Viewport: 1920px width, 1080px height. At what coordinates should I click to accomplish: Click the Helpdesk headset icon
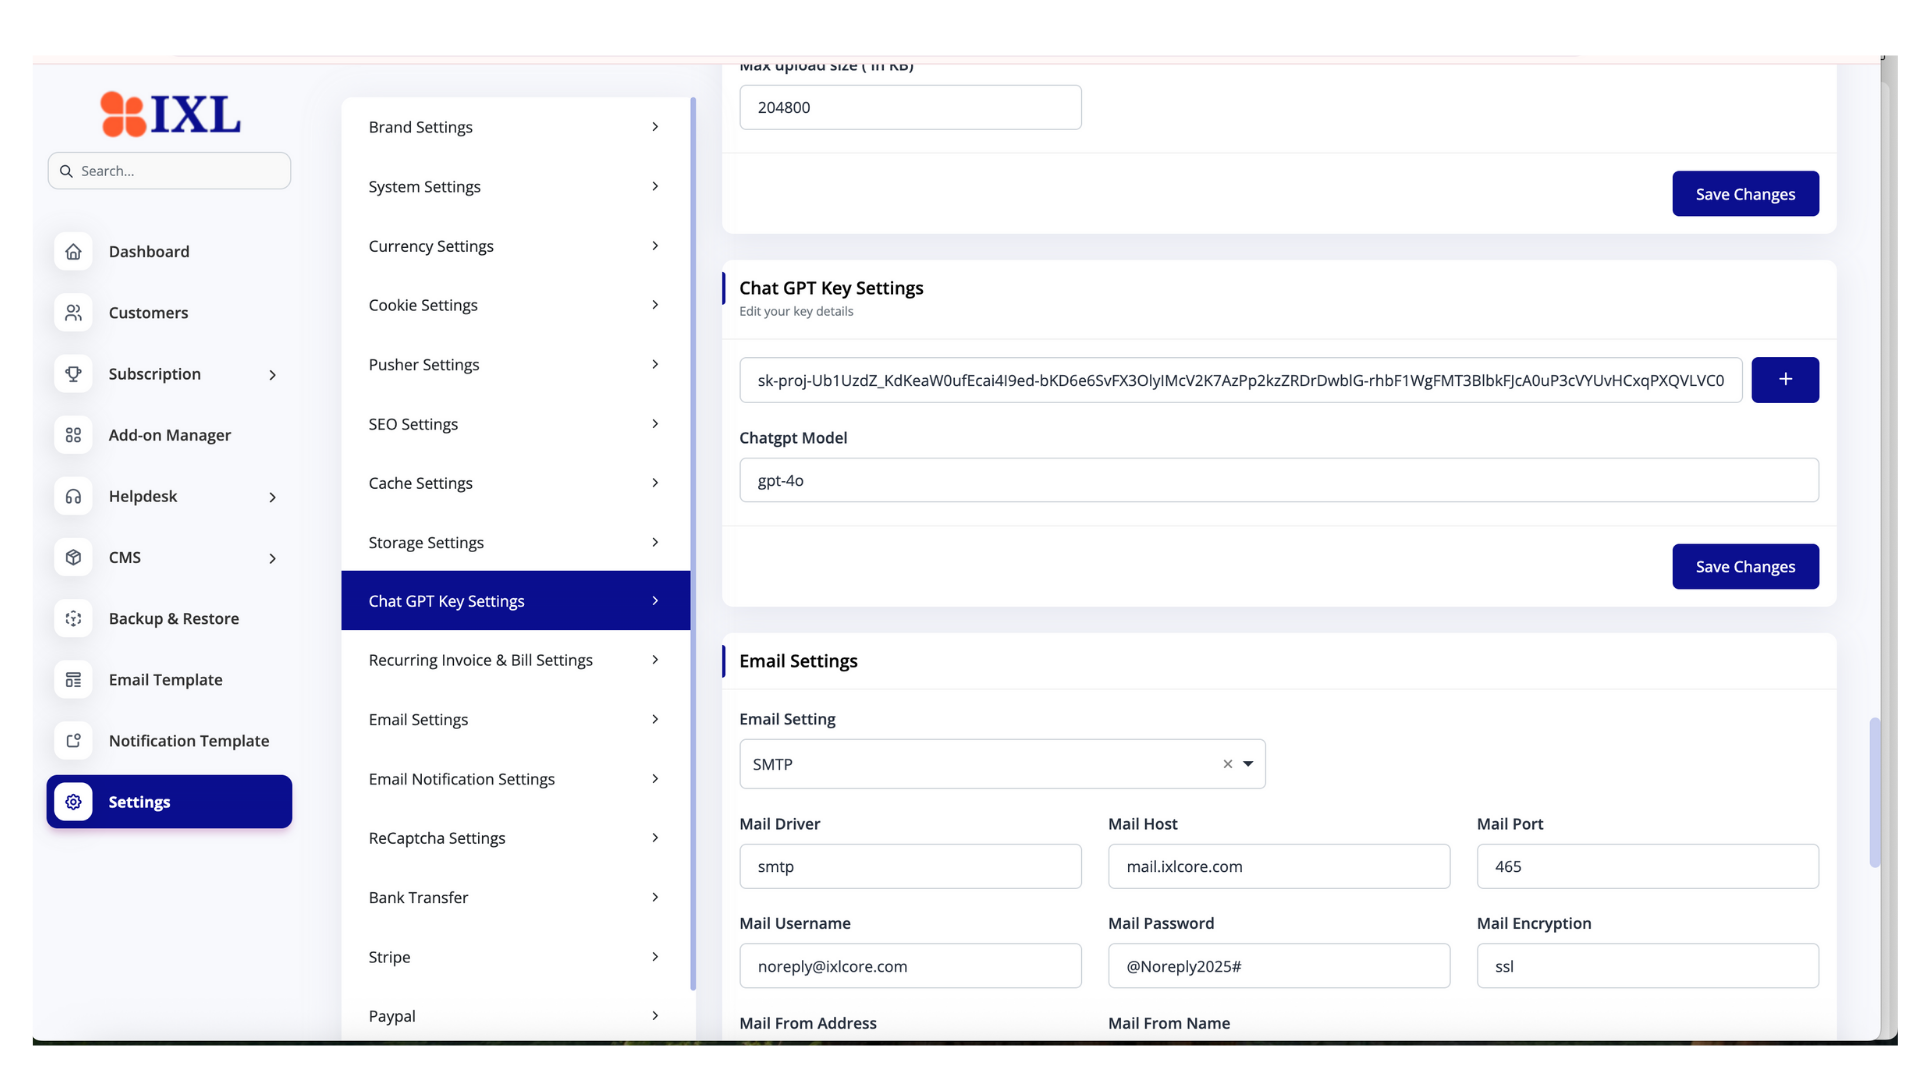pyautogui.click(x=73, y=496)
